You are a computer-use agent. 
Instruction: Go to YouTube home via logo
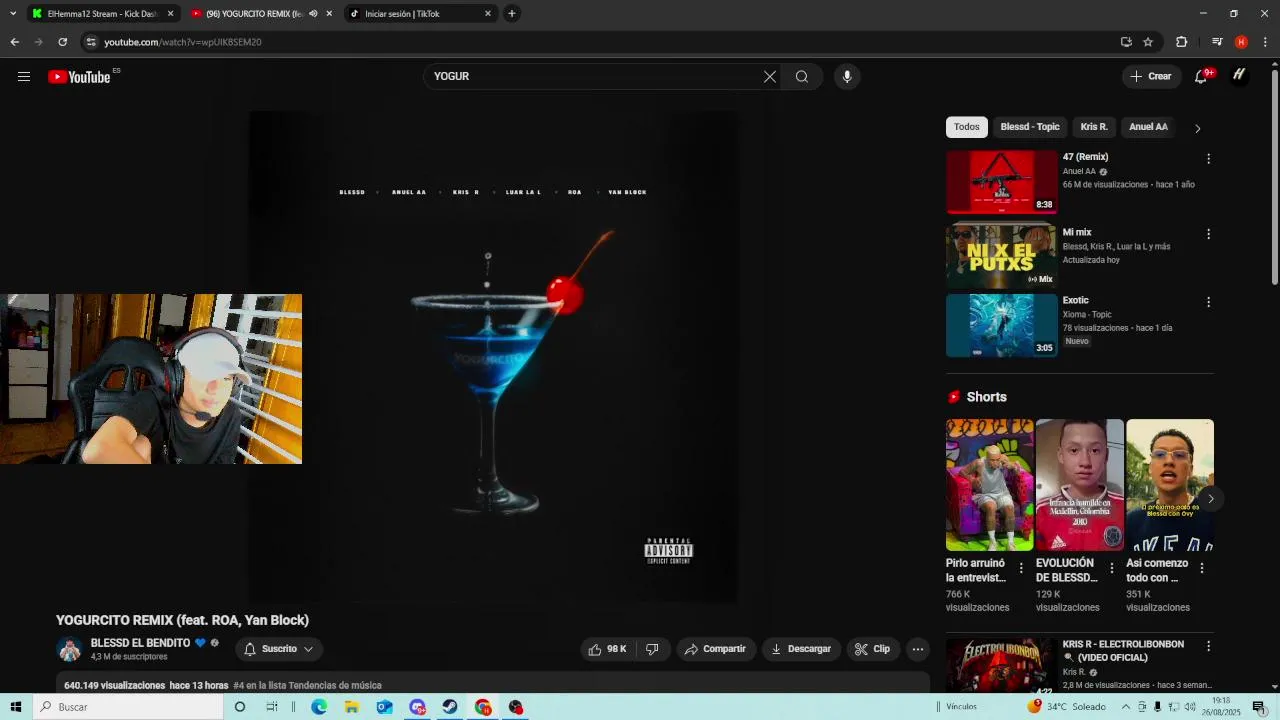tap(79, 77)
